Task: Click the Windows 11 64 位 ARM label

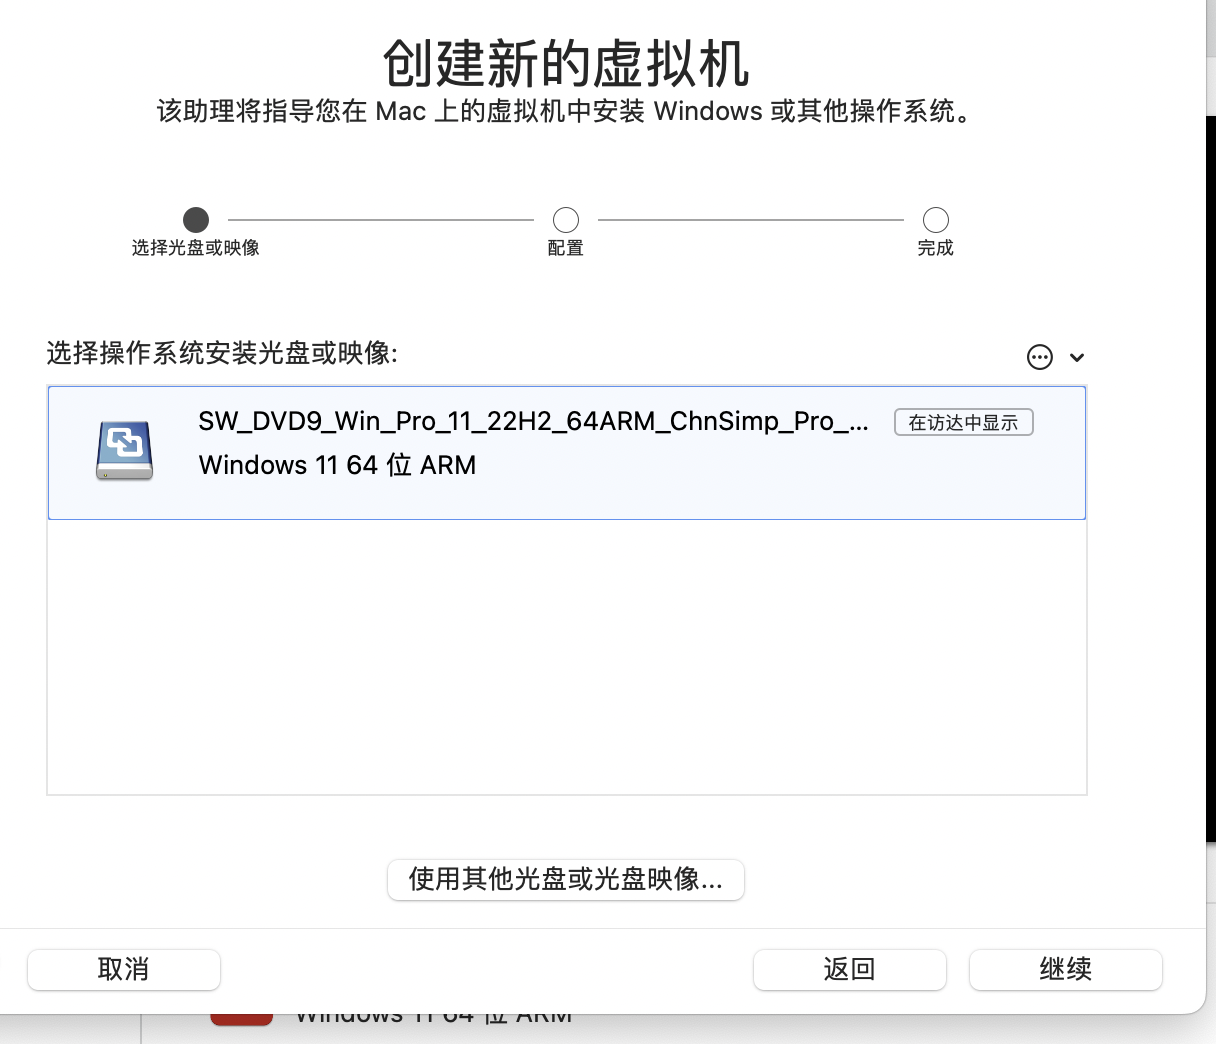Action: coord(337,466)
